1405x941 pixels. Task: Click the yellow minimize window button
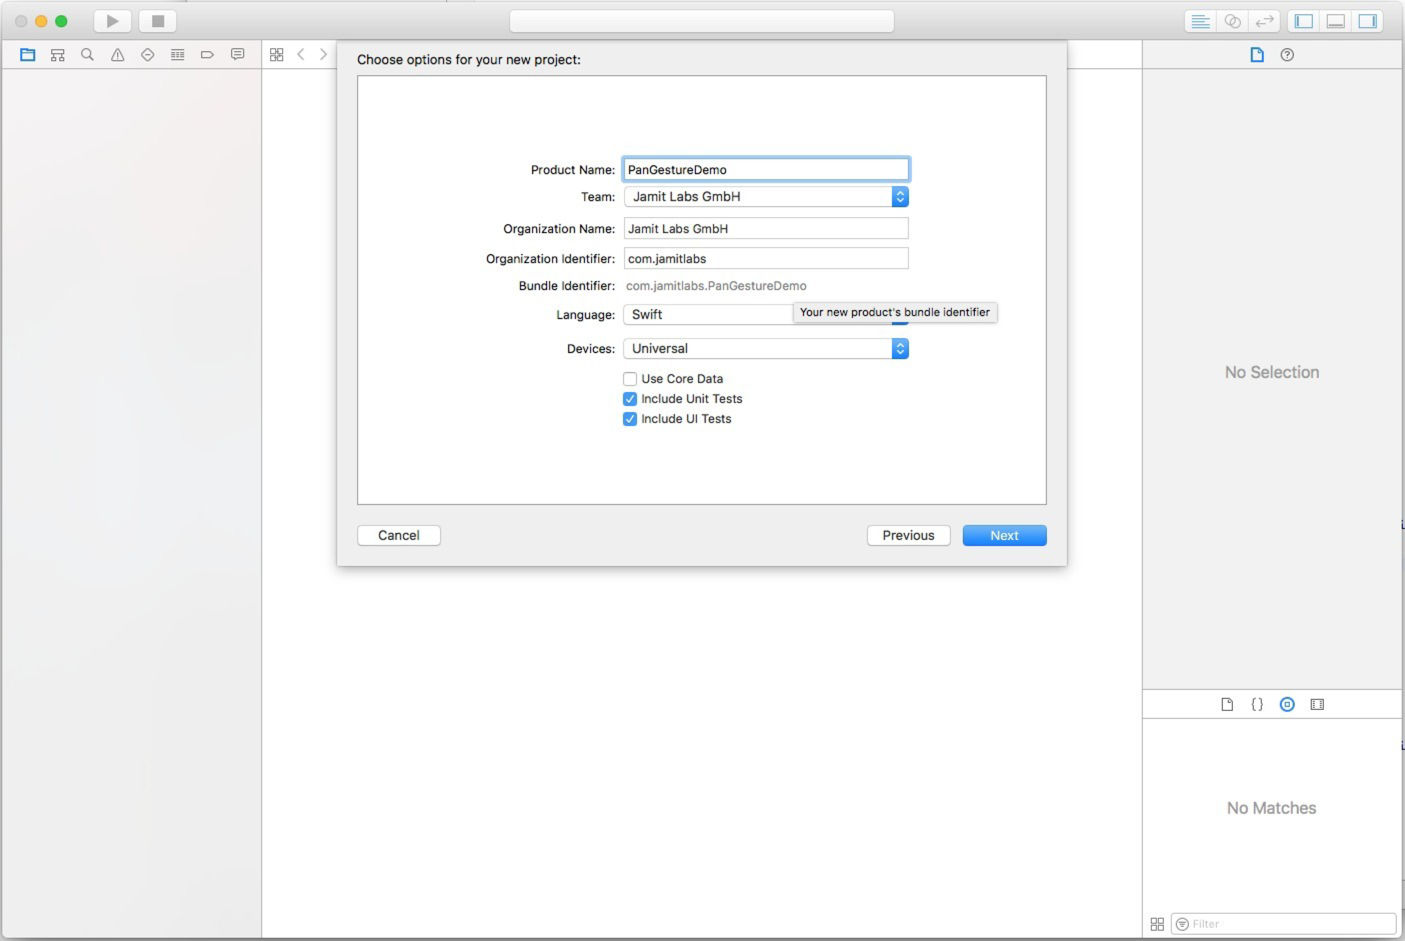point(41,21)
